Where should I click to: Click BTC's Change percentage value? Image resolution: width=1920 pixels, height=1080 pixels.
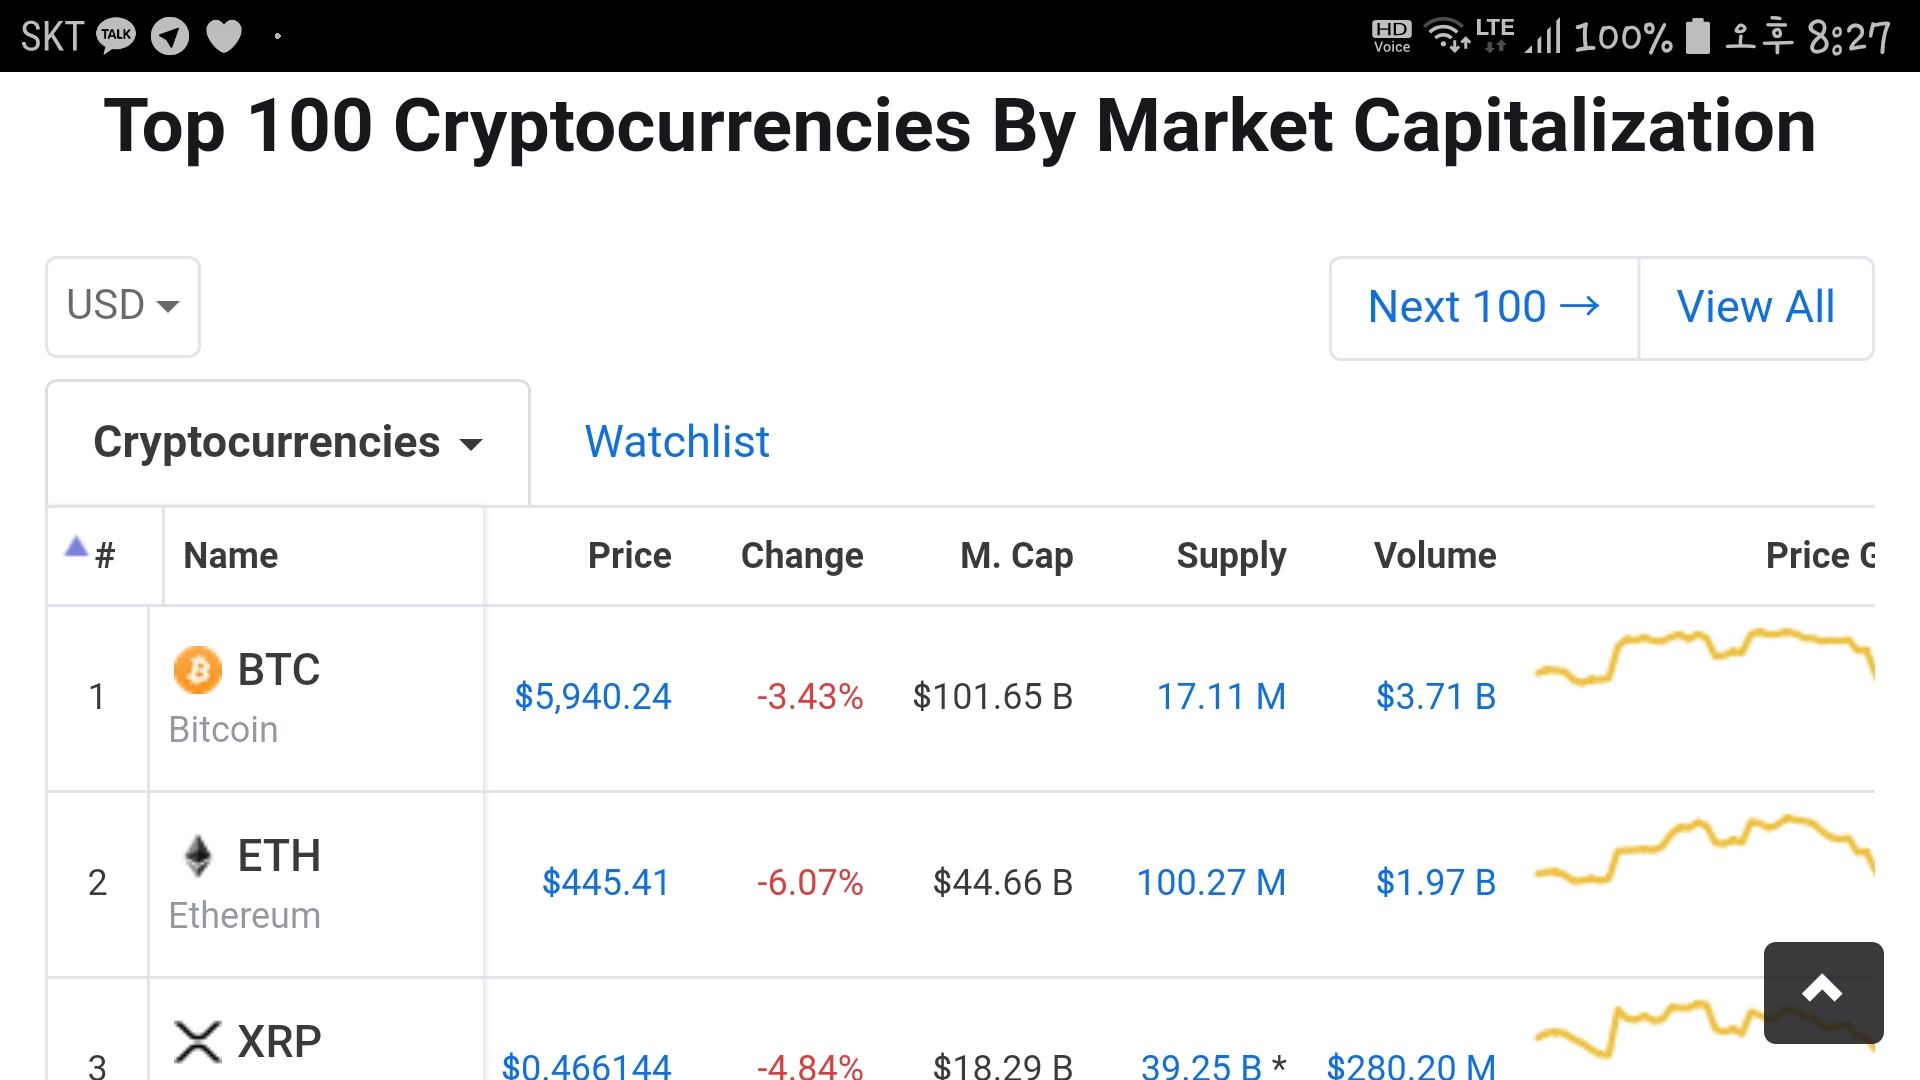tap(810, 697)
